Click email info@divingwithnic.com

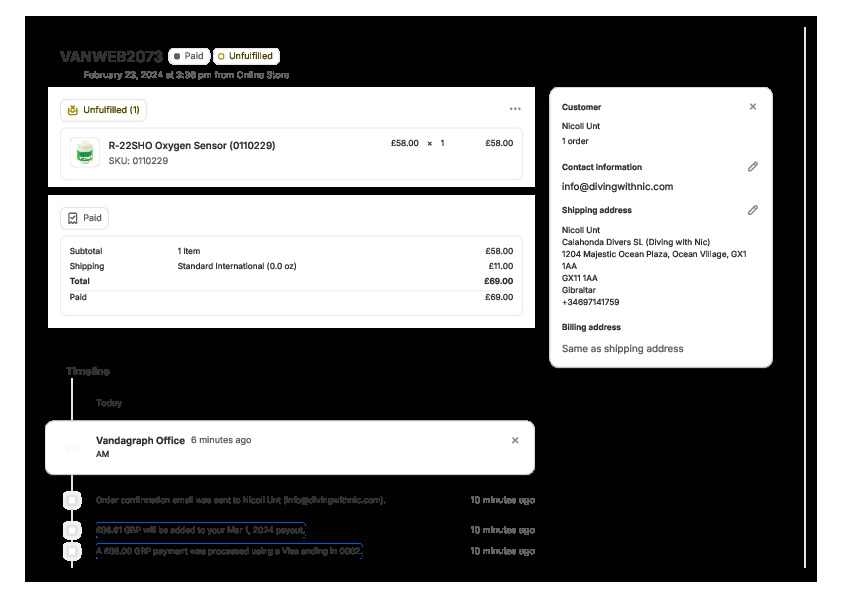click(617, 186)
